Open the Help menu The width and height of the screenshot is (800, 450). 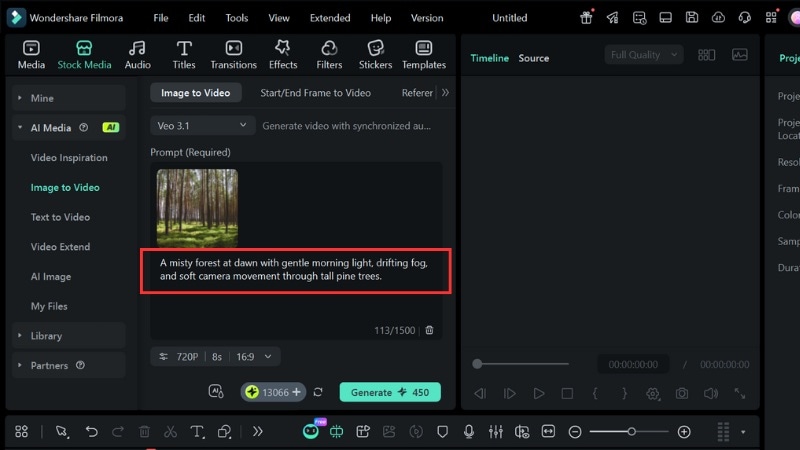[x=381, y=18]
